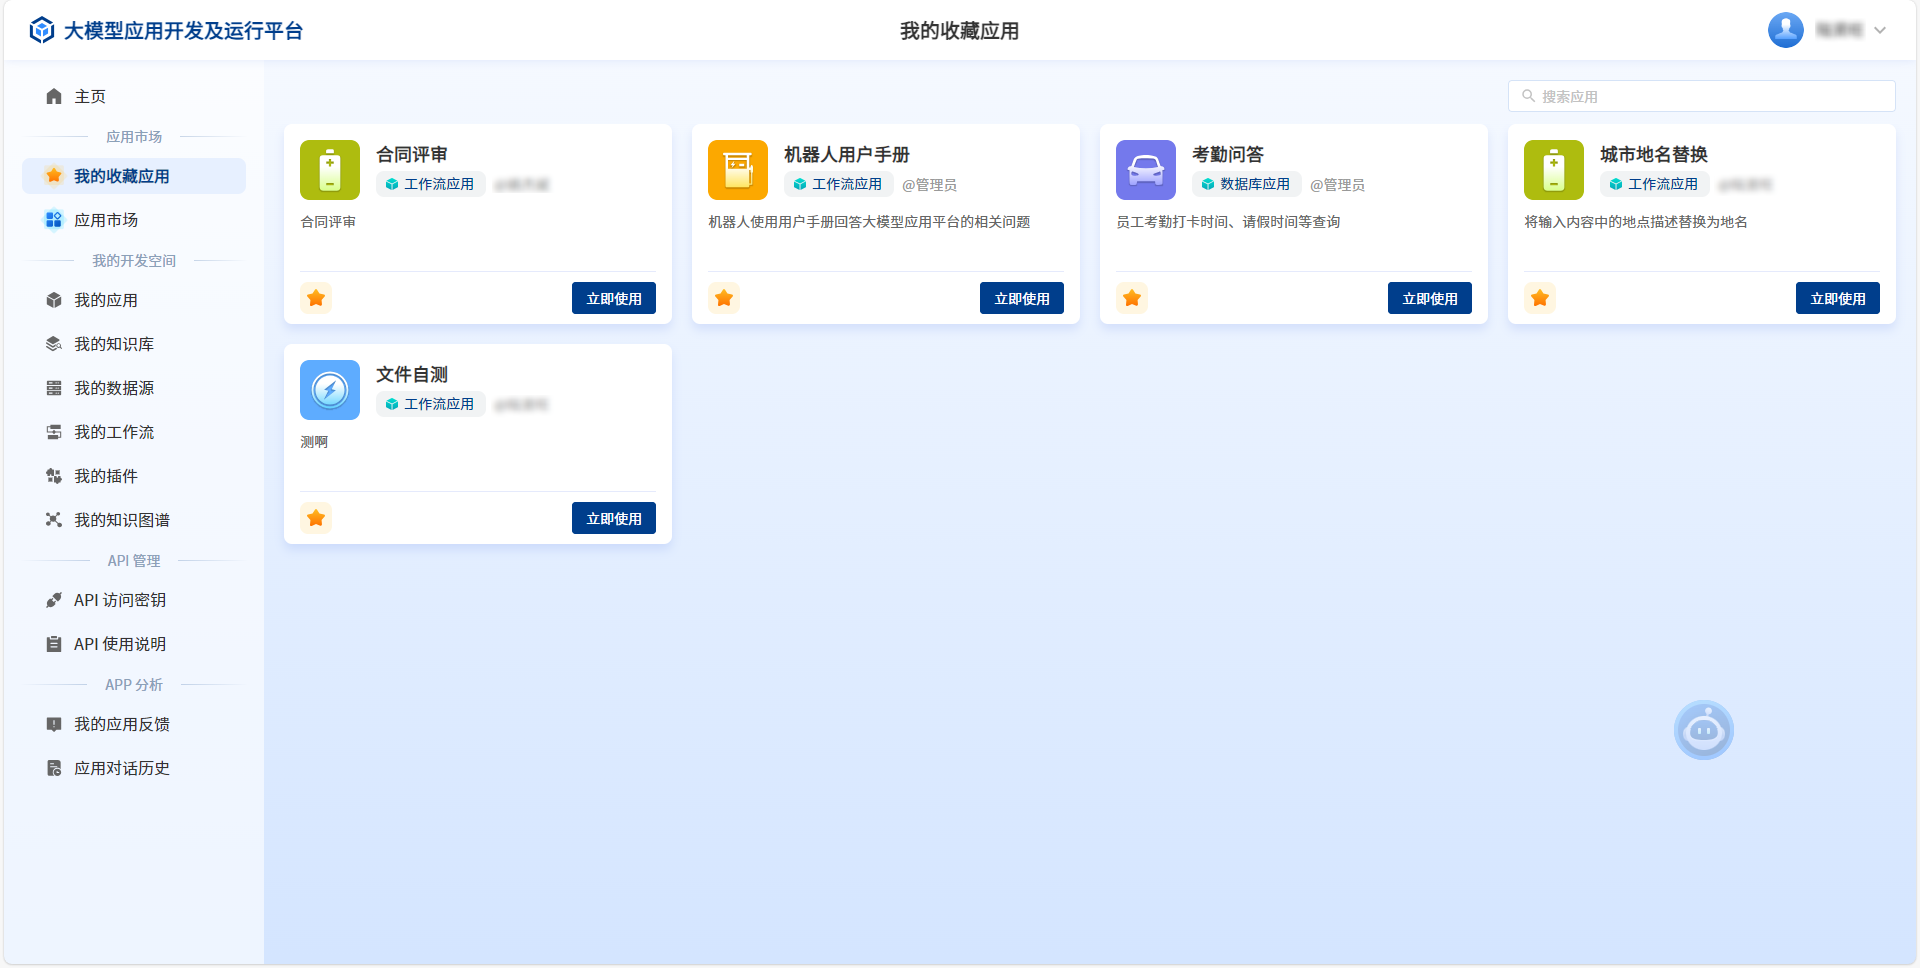Click the 机器人用户手册 orange app icon

point(738,170)
